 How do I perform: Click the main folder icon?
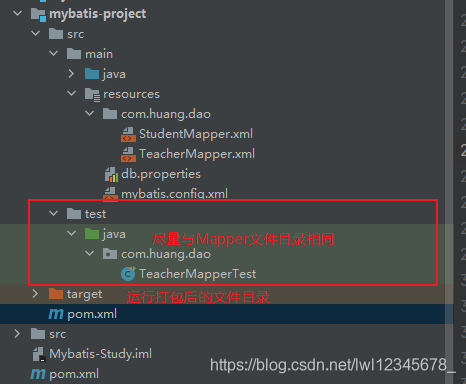coord(74,54)
